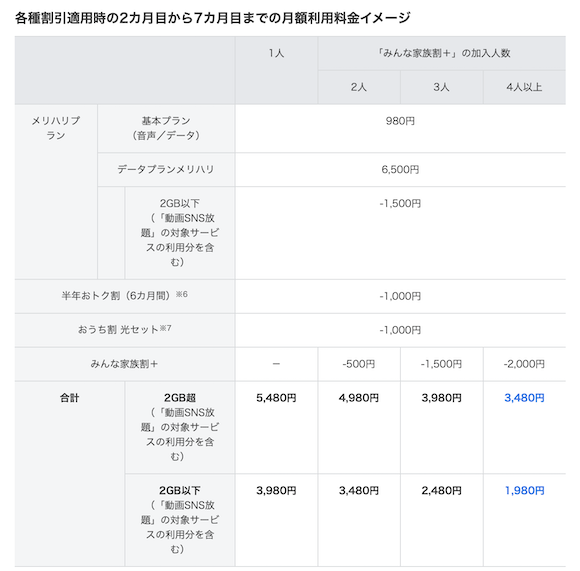Click the -1,000円 value for おうち割 光セット

(400, 330)
